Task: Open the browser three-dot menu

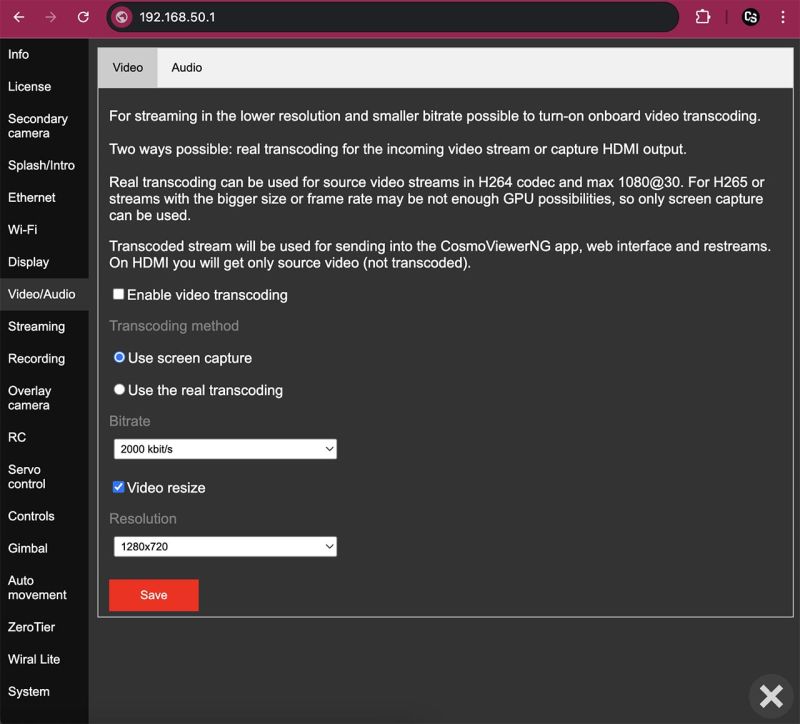Action: (x=783, y=17)
